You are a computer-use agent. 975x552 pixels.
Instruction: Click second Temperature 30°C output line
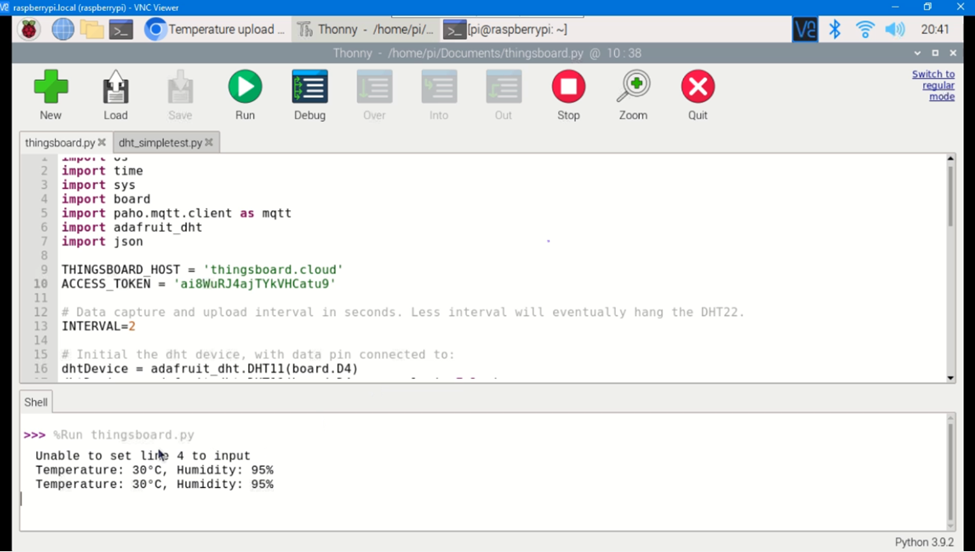click(154, 484)
